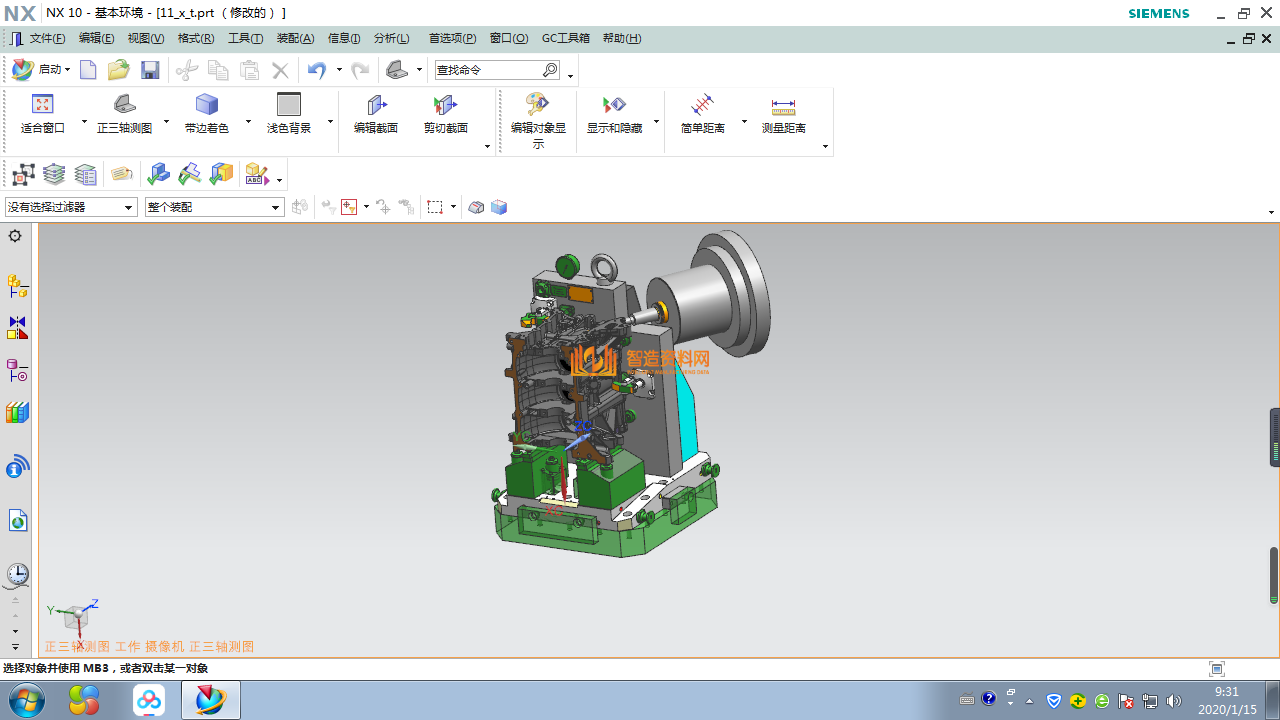
Task: Expand the selection filter dropdown
Action: point(128,207)
